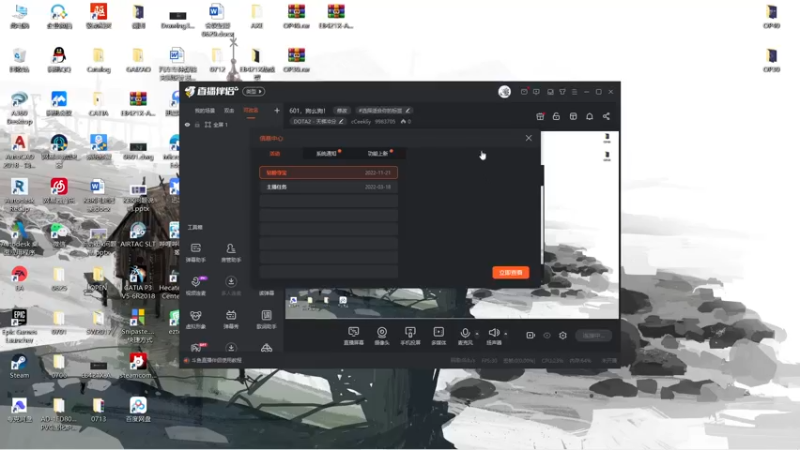Close the message center dialog
This screenshot has width=800, height=450.
529,138
